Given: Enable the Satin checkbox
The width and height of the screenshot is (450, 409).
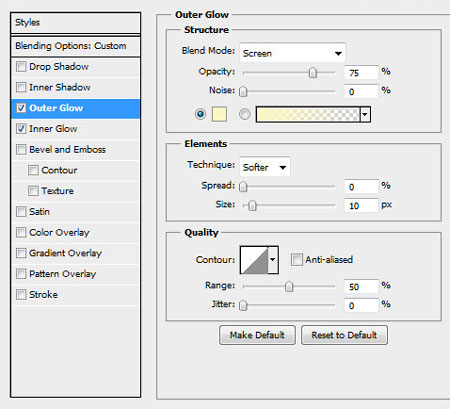Looking at the screenshot, I should tap(21, 212).
